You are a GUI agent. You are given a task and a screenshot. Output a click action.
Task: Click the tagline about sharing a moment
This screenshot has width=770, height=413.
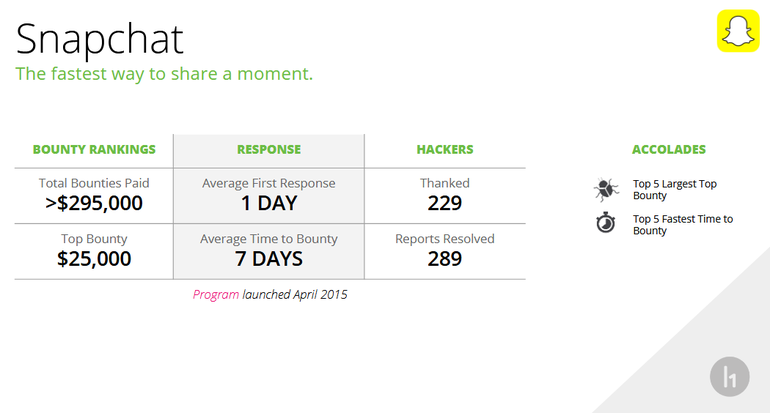point(164,74)
